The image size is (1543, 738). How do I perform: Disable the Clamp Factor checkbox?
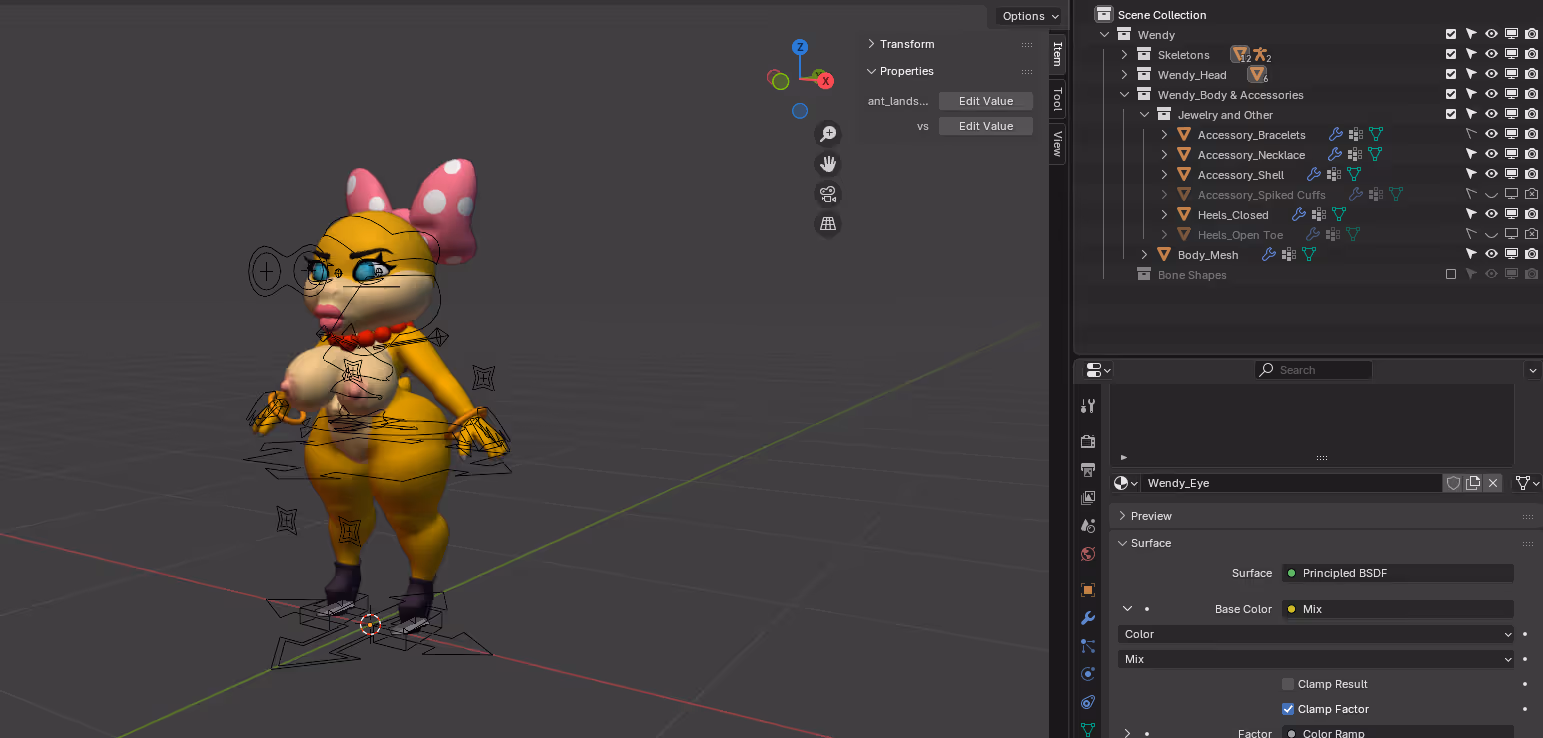[x=1288, y=709]
